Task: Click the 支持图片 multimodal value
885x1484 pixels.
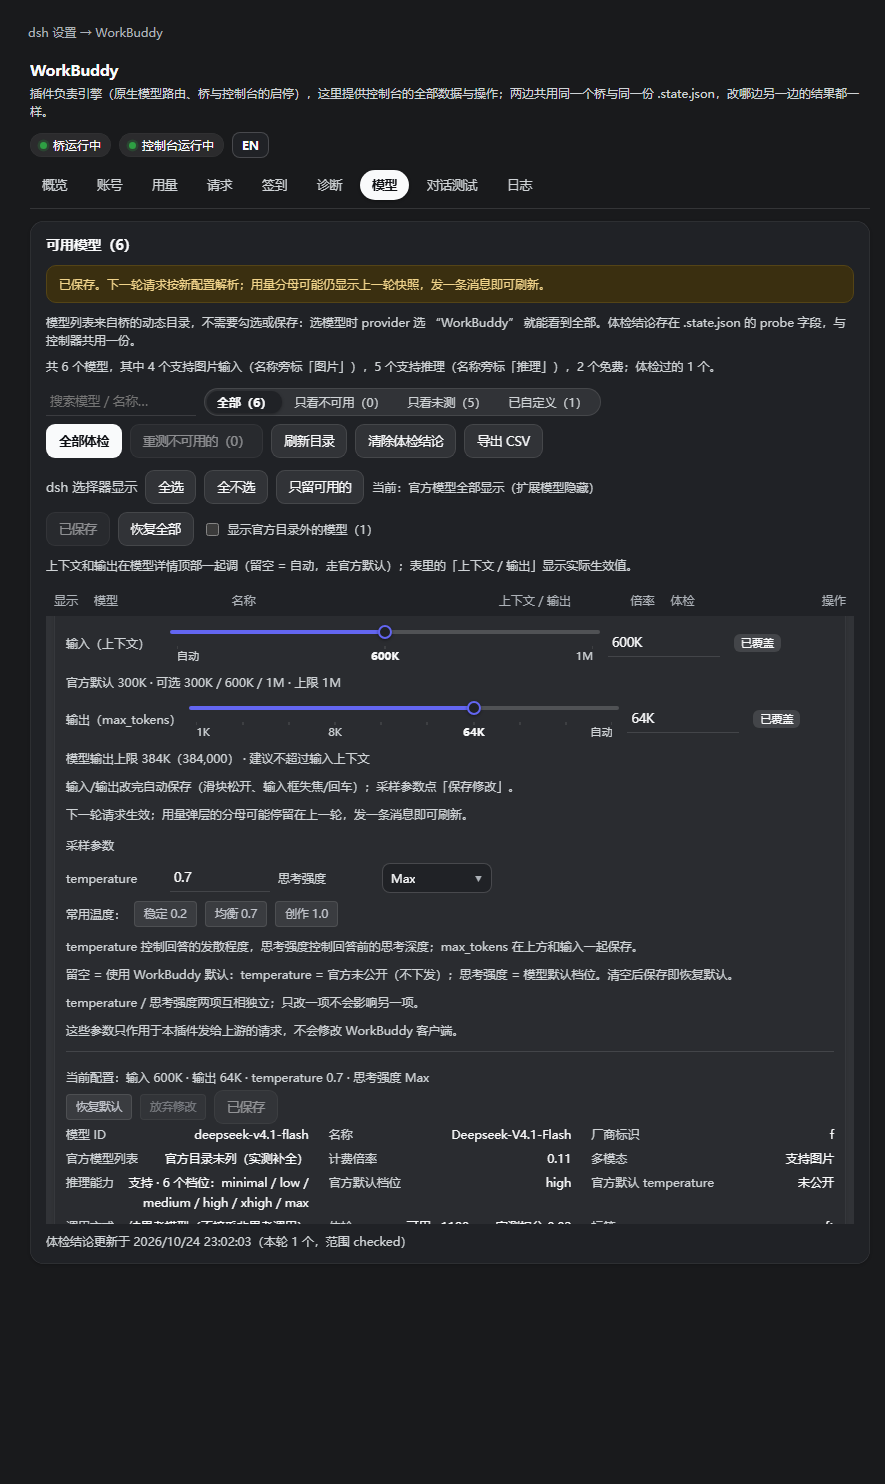Action: [x=810, y=1159]
